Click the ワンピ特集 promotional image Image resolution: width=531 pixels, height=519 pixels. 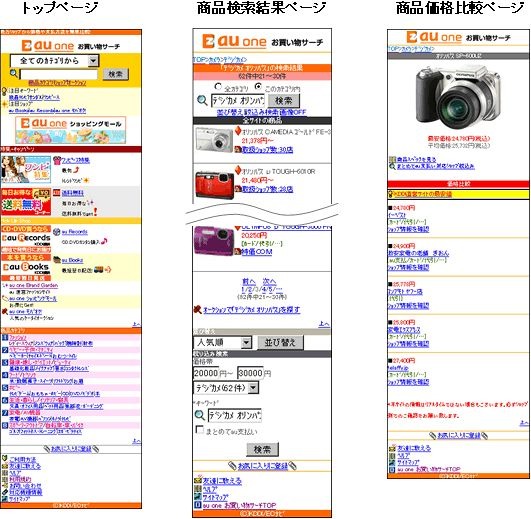click(x=26, y=169)
